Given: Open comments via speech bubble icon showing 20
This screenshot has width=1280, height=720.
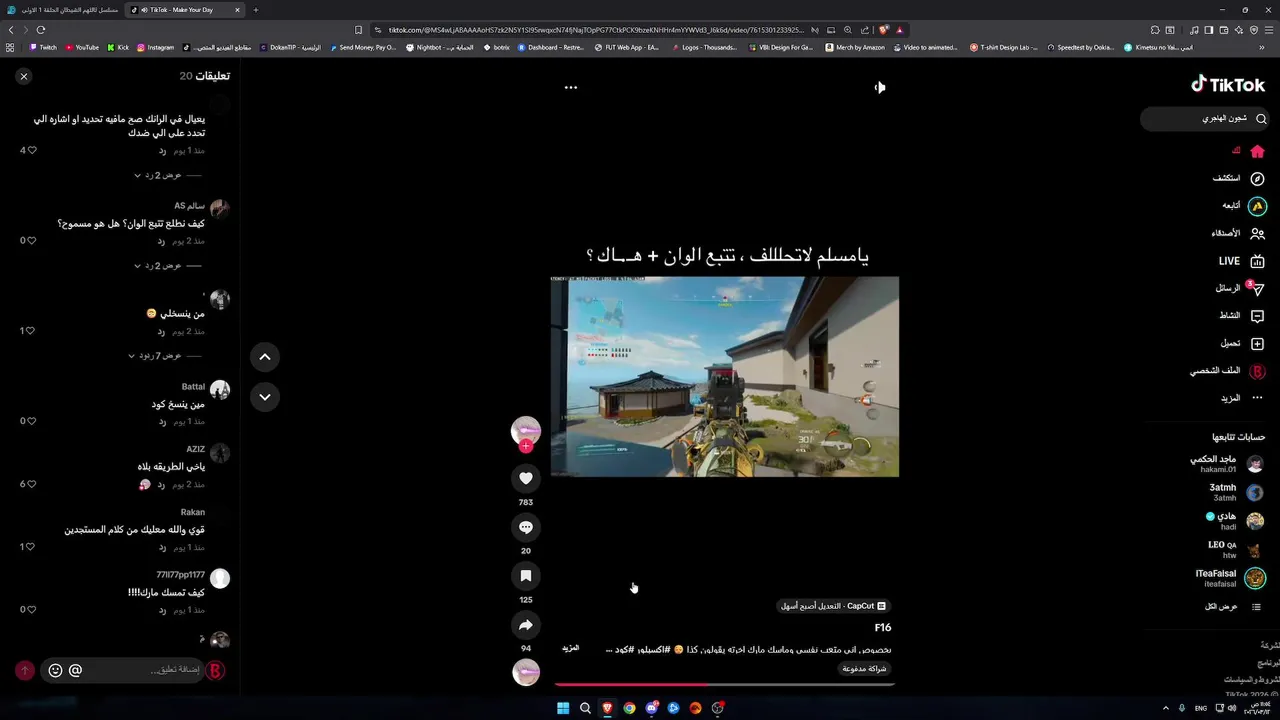Looking at the screenshot, I should pyautogui.click(x=526, y=527).
